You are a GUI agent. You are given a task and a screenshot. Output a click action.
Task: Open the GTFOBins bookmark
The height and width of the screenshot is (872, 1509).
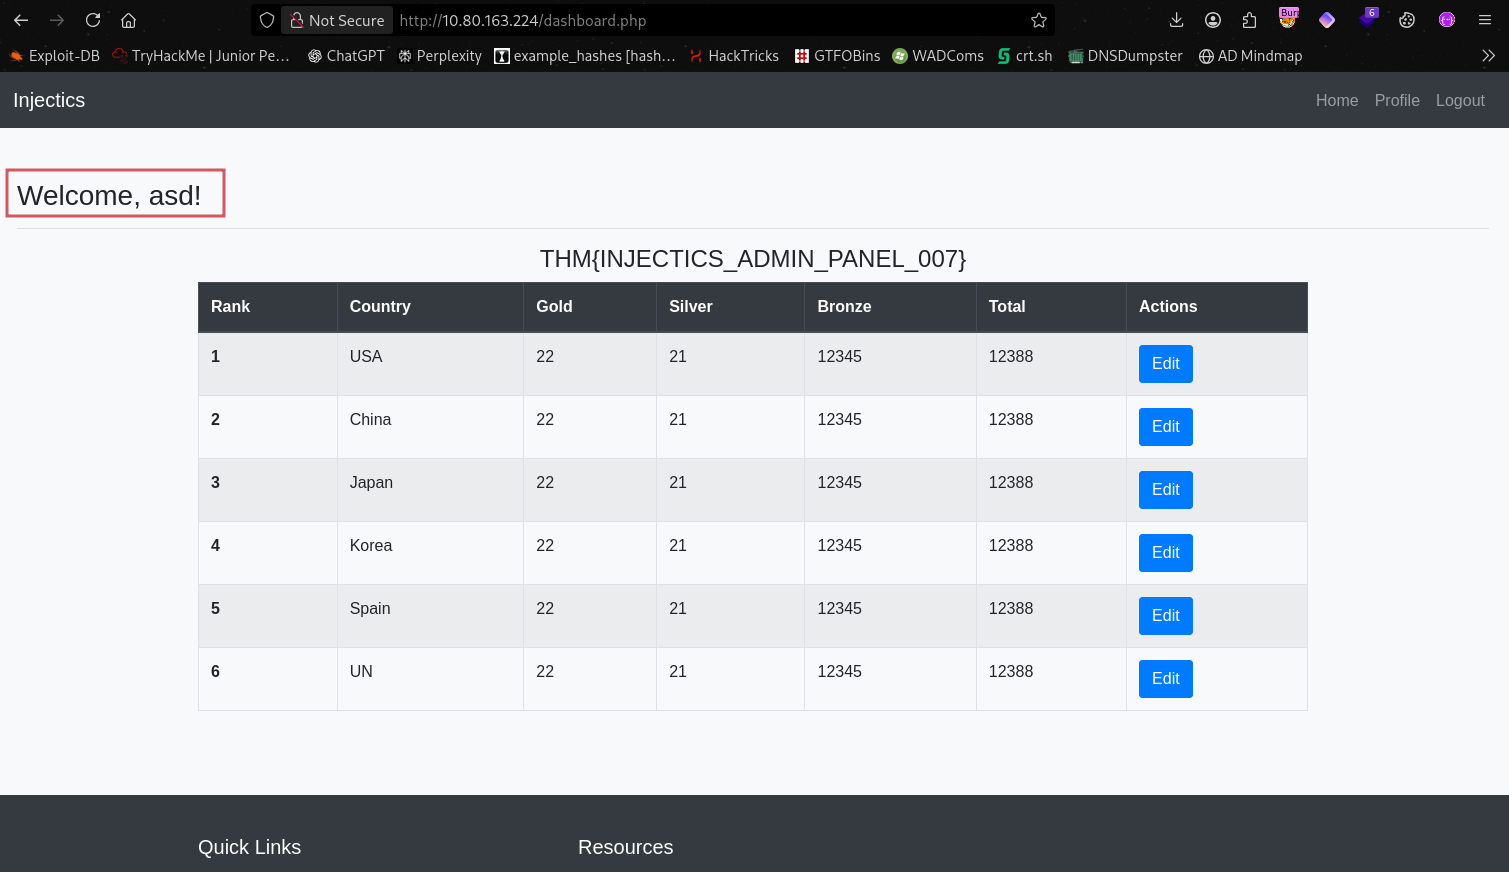[x=837, y=56]
